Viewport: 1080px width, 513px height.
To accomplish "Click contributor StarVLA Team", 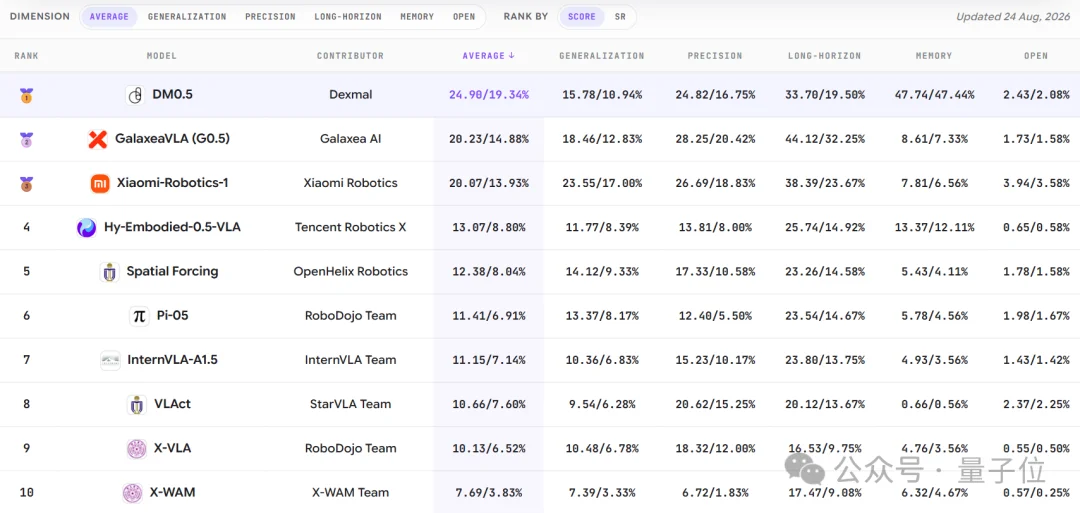I will coord(351,404).
